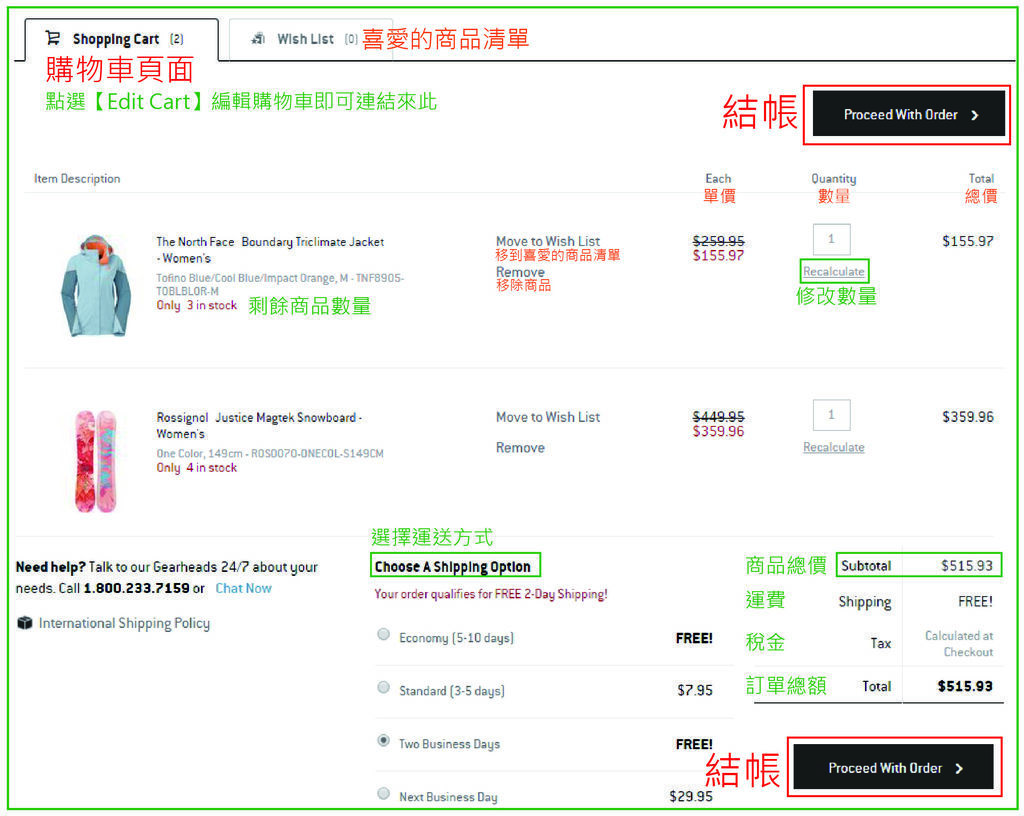This screenshot has height=816, width=1024.
Task: Click the Wish List tab icon
Action: (x=258, y=39)
